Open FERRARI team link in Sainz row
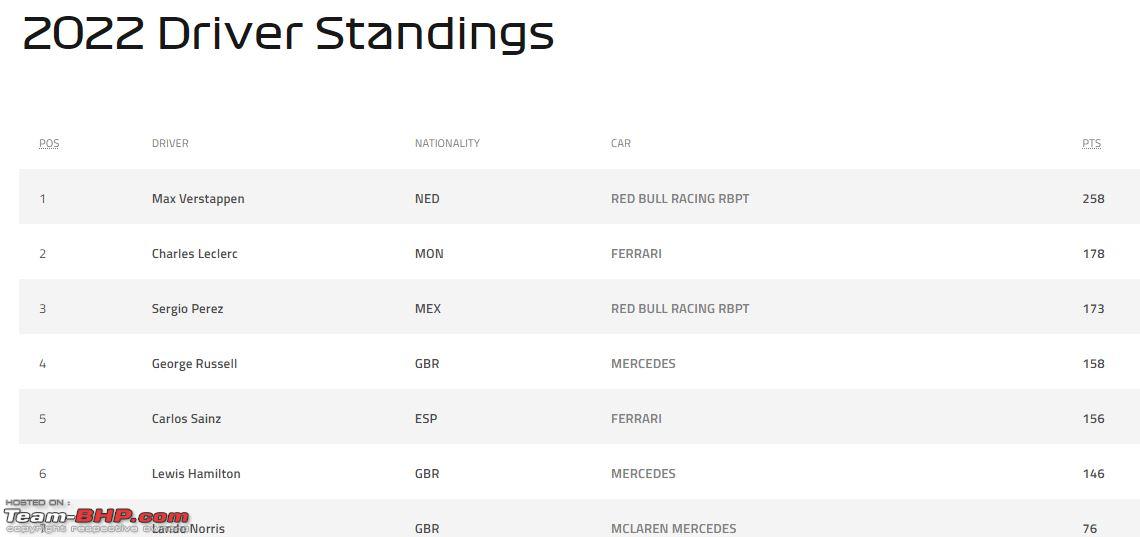1140x537 pixels. (x=636, y=419)
